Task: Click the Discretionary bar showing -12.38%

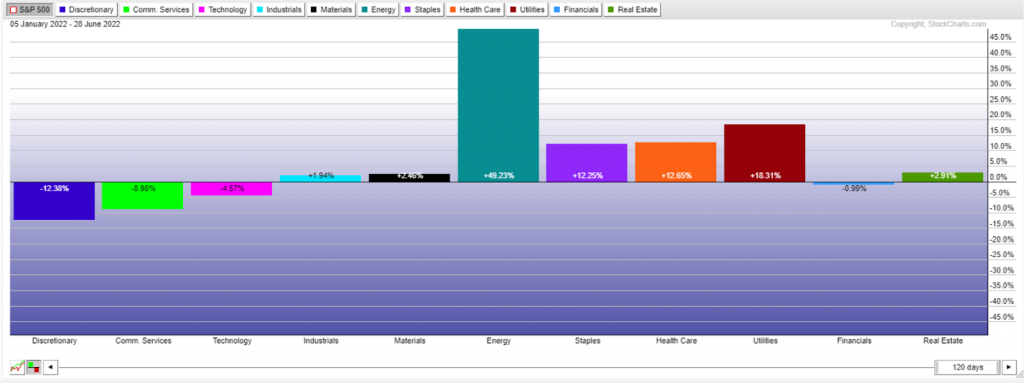Action: point(54,201)
